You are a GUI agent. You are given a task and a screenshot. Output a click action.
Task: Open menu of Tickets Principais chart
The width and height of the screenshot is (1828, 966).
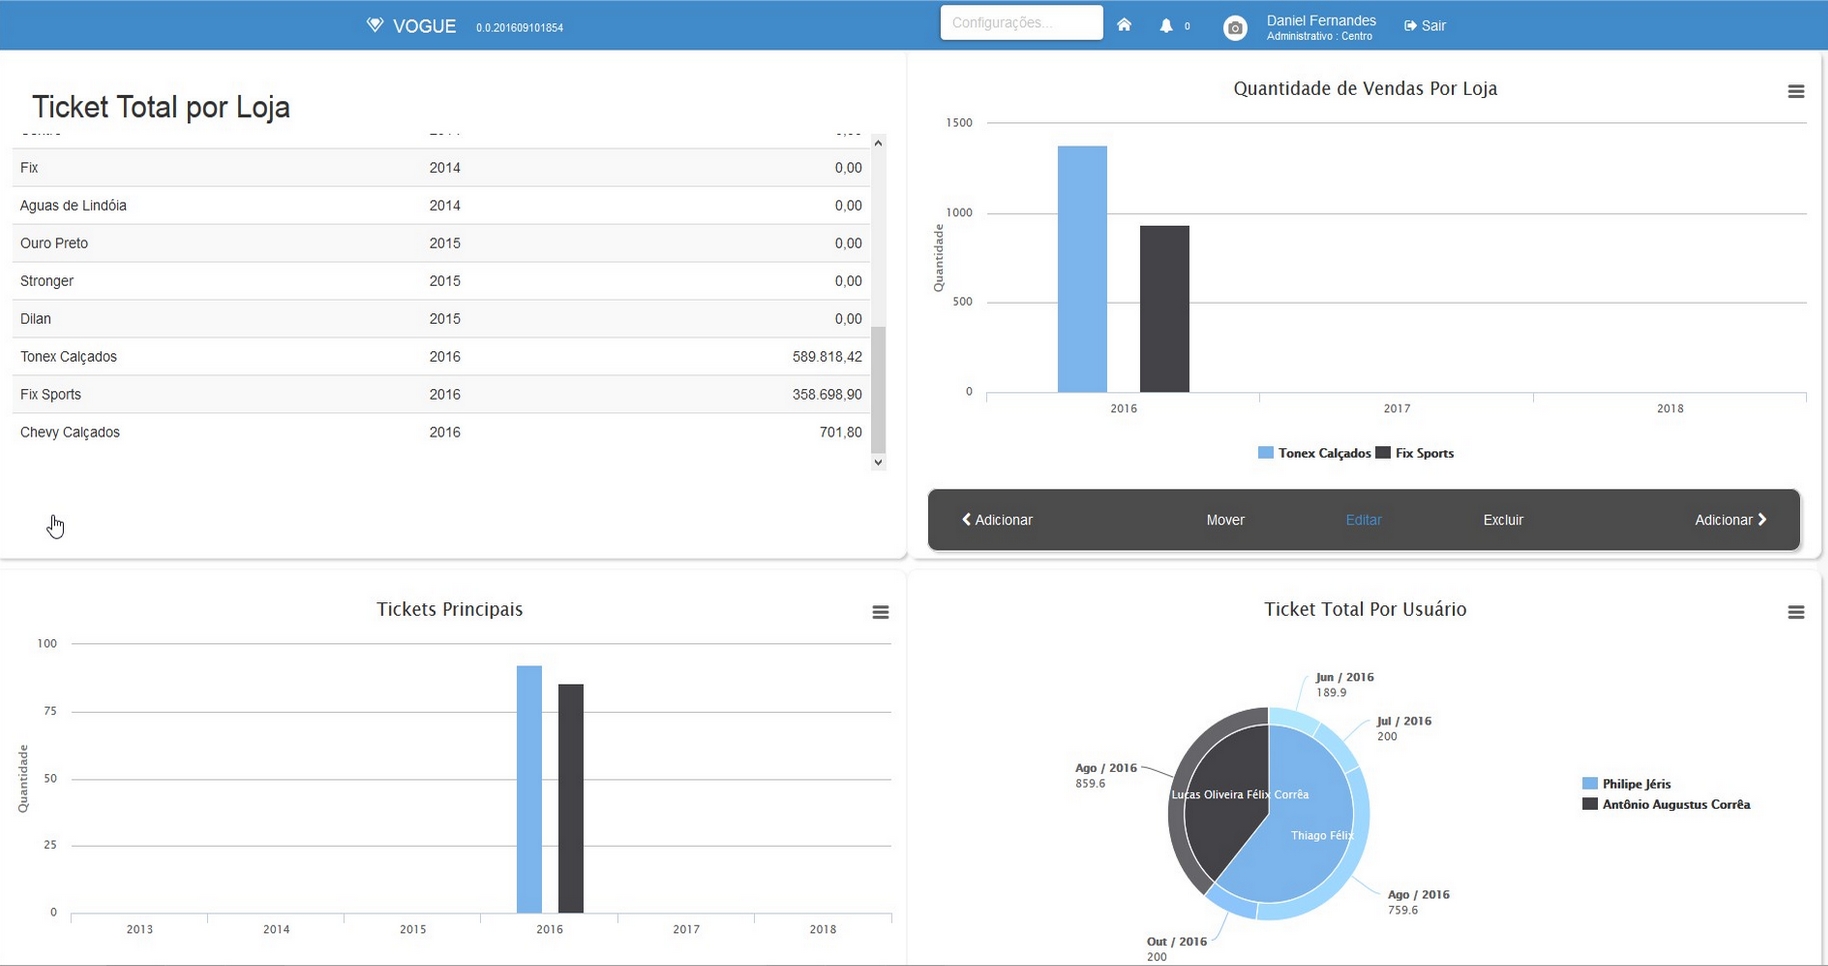(880, 612)
